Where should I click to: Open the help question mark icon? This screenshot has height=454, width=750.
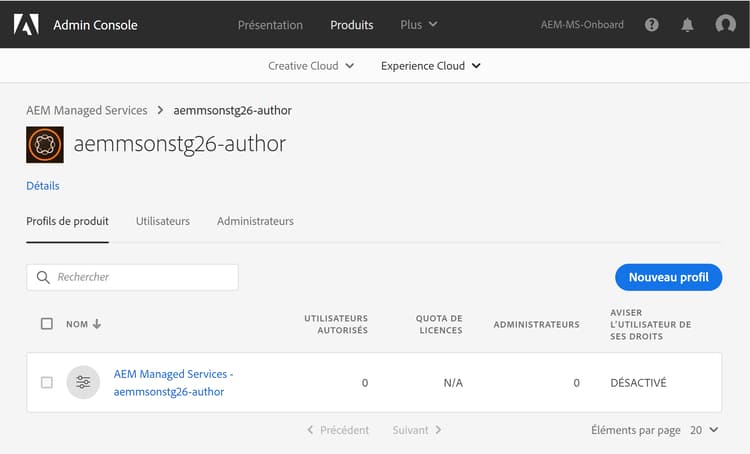tap(652, 25)
